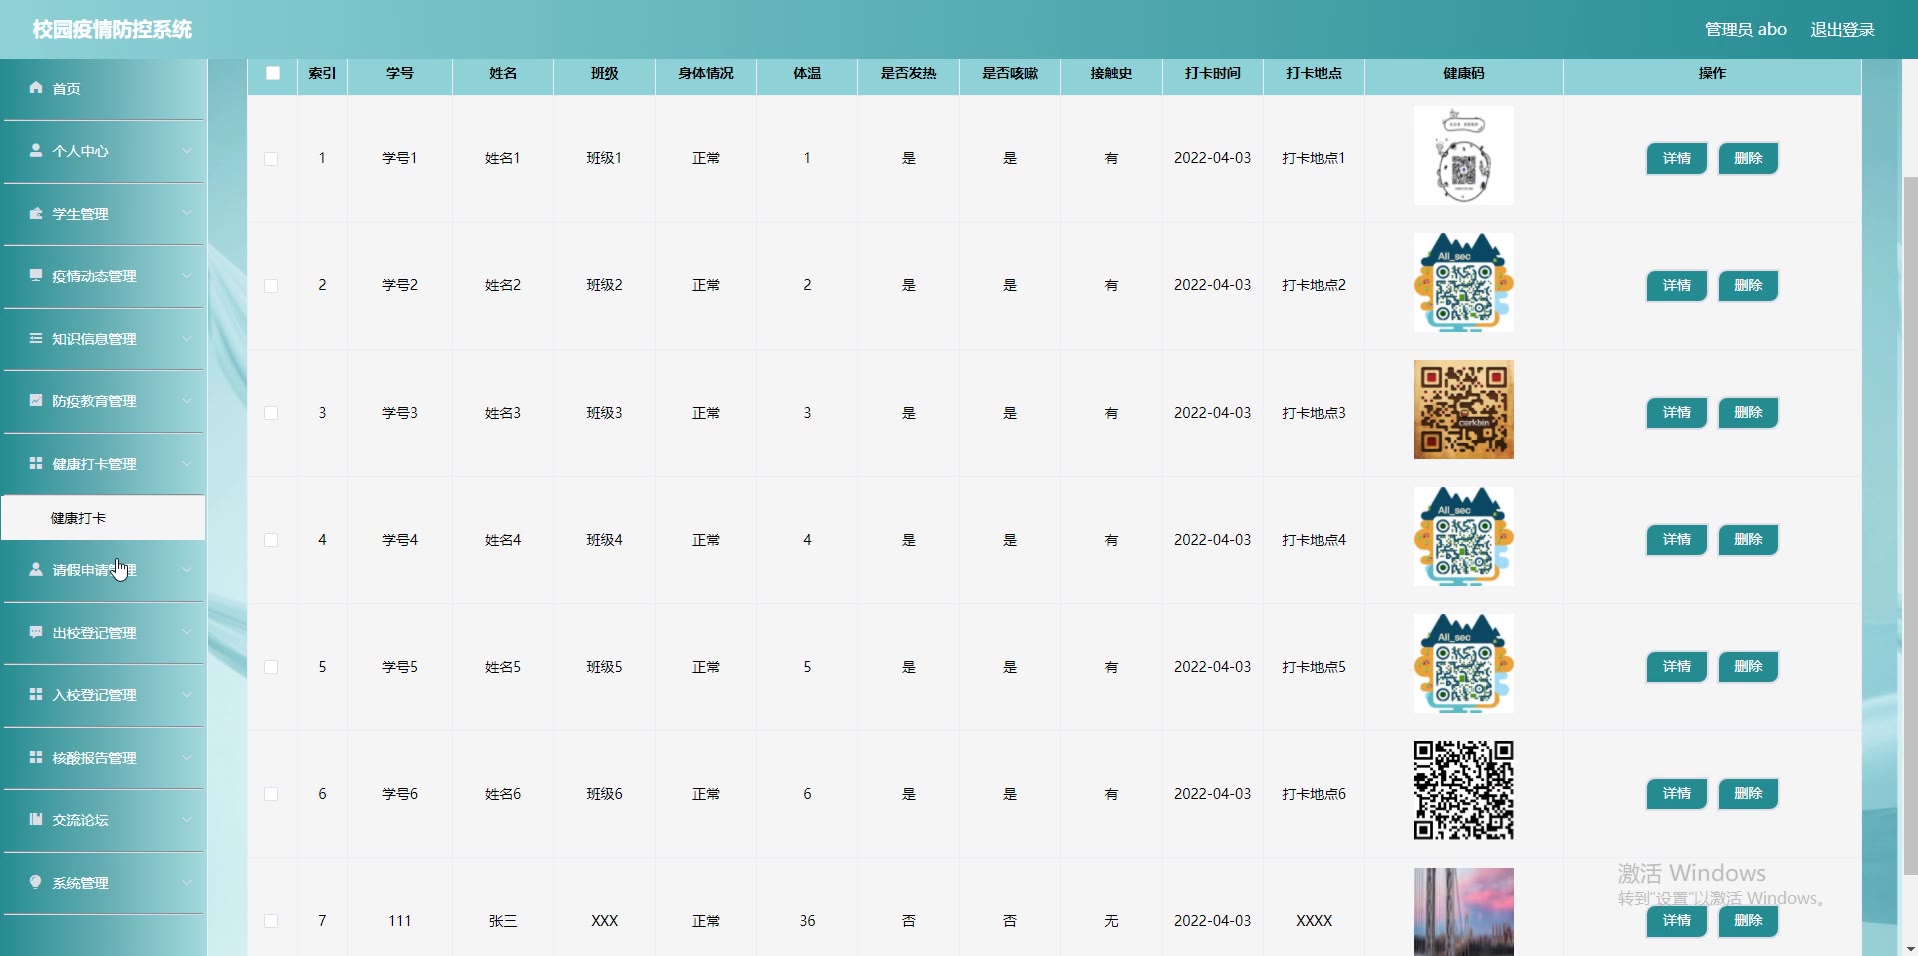Image resolution: width=1918 pixels, height=956 pixels.
Task: Click the scrollbar down arrow
Action: click(1910, 948)
